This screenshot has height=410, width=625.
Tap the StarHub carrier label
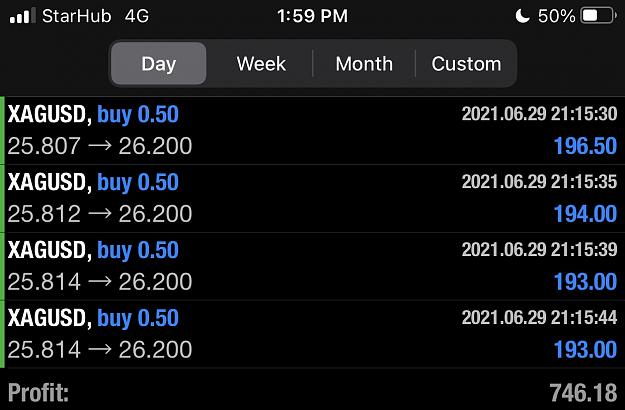77,16
